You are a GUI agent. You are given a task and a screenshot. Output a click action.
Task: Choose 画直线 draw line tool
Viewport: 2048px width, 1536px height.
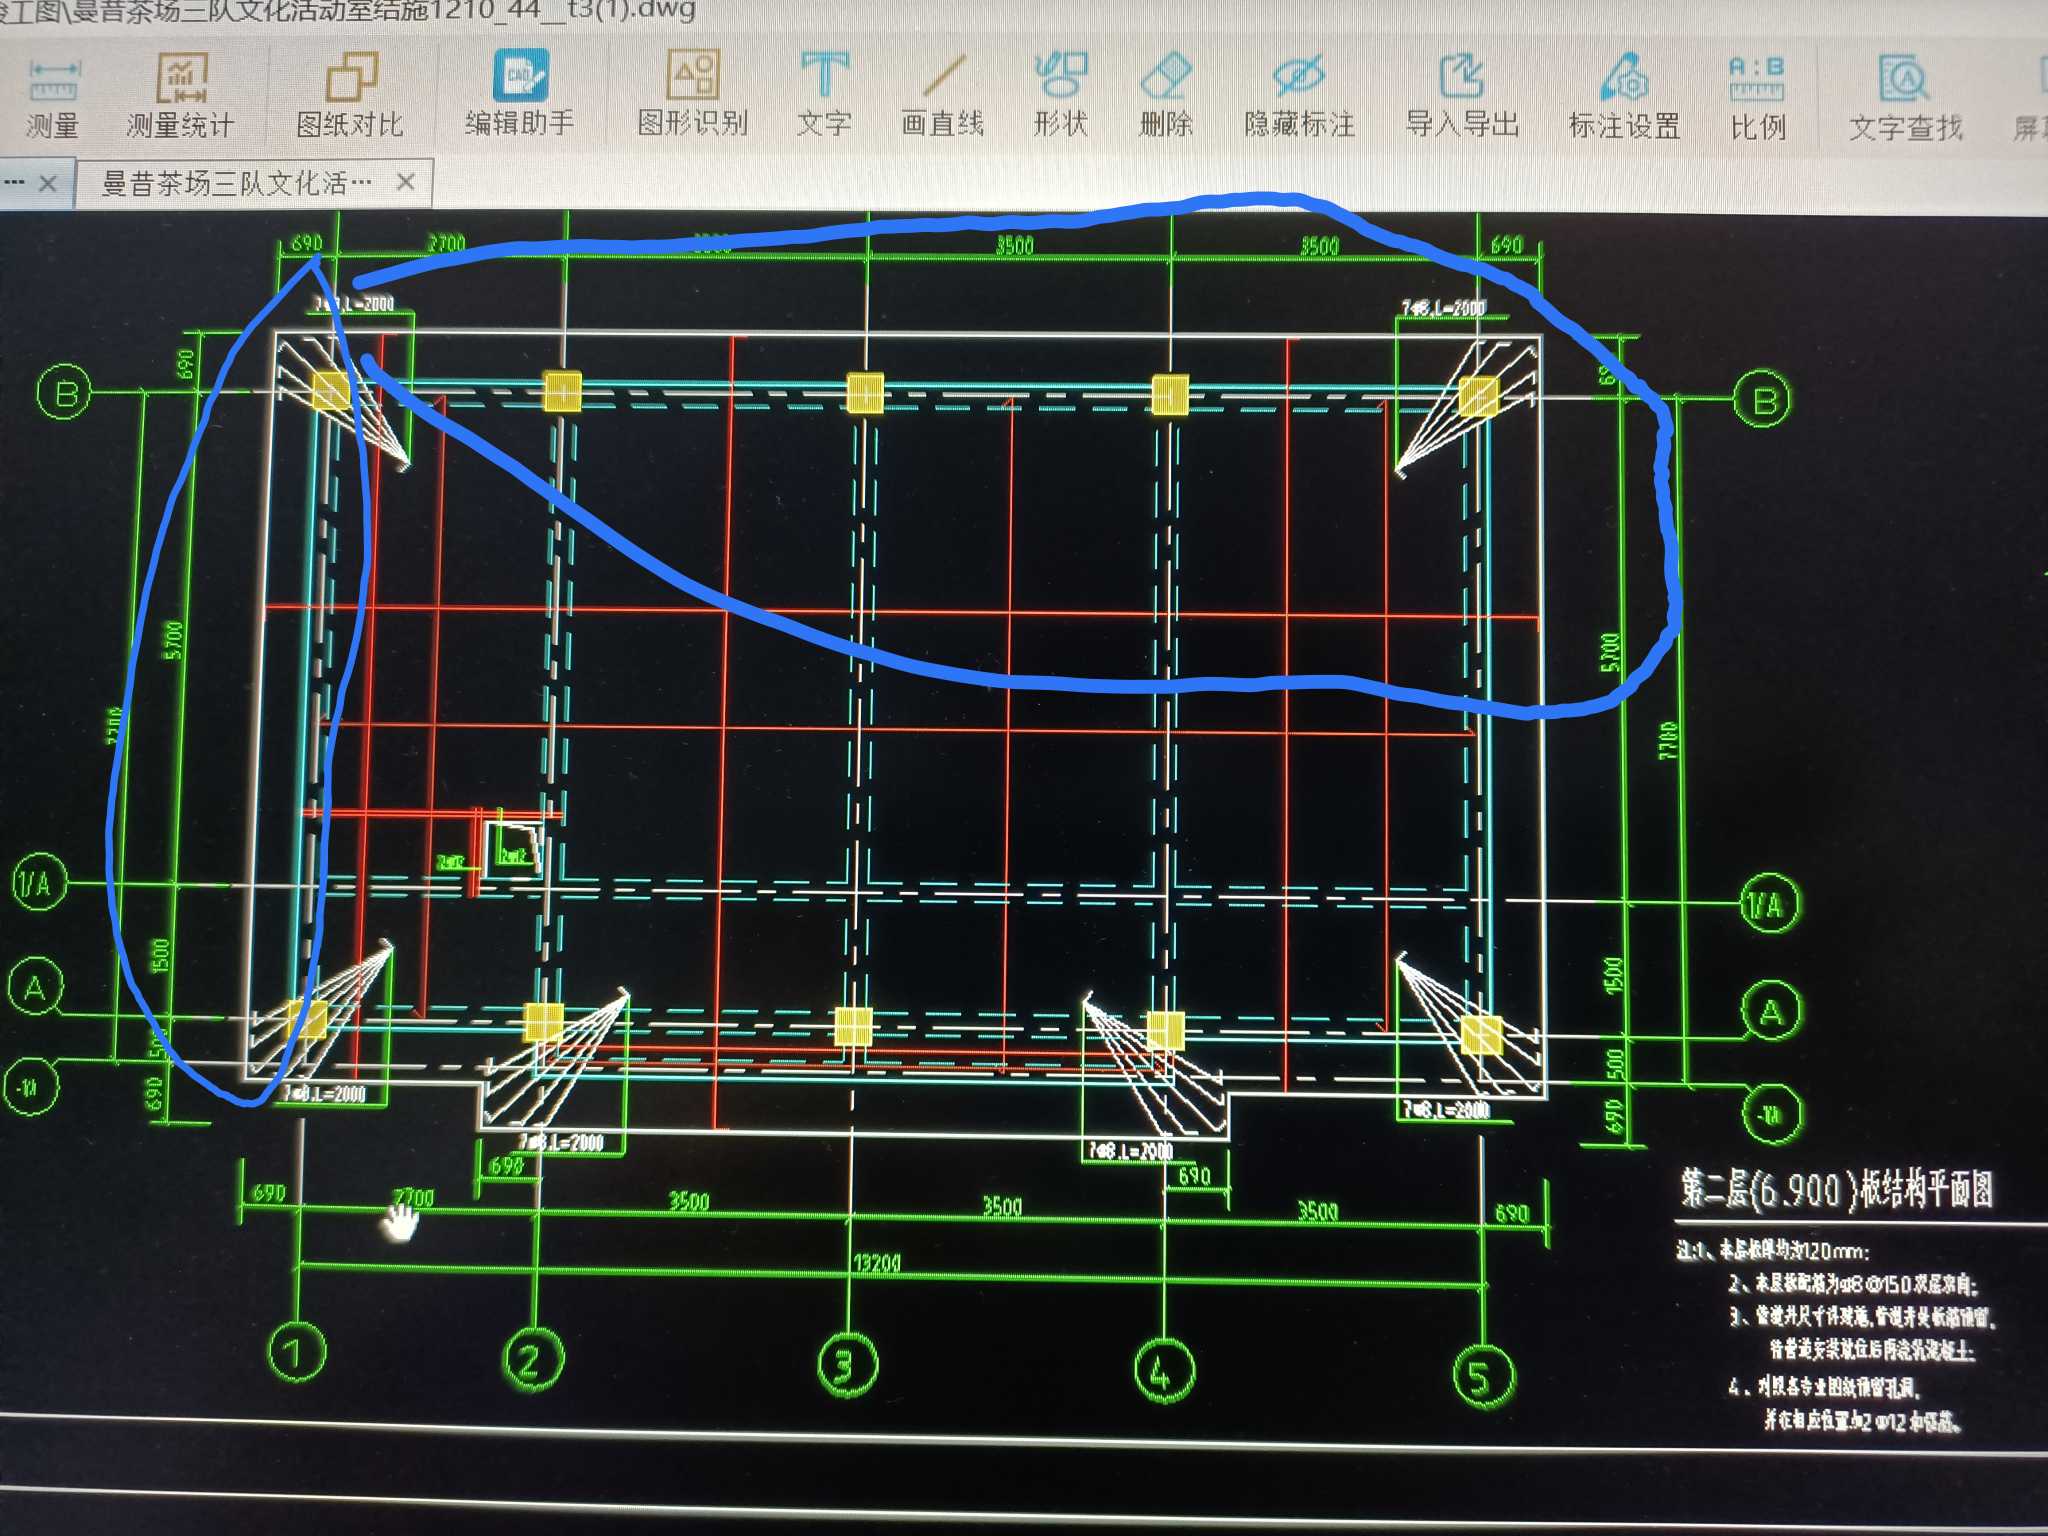(x=942, y=96)
